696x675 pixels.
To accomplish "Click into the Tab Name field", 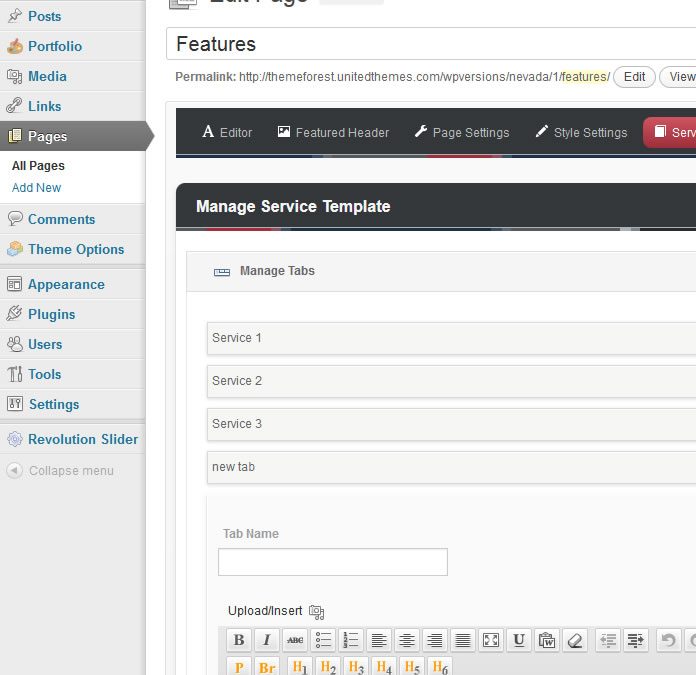I will coord(332,562).
